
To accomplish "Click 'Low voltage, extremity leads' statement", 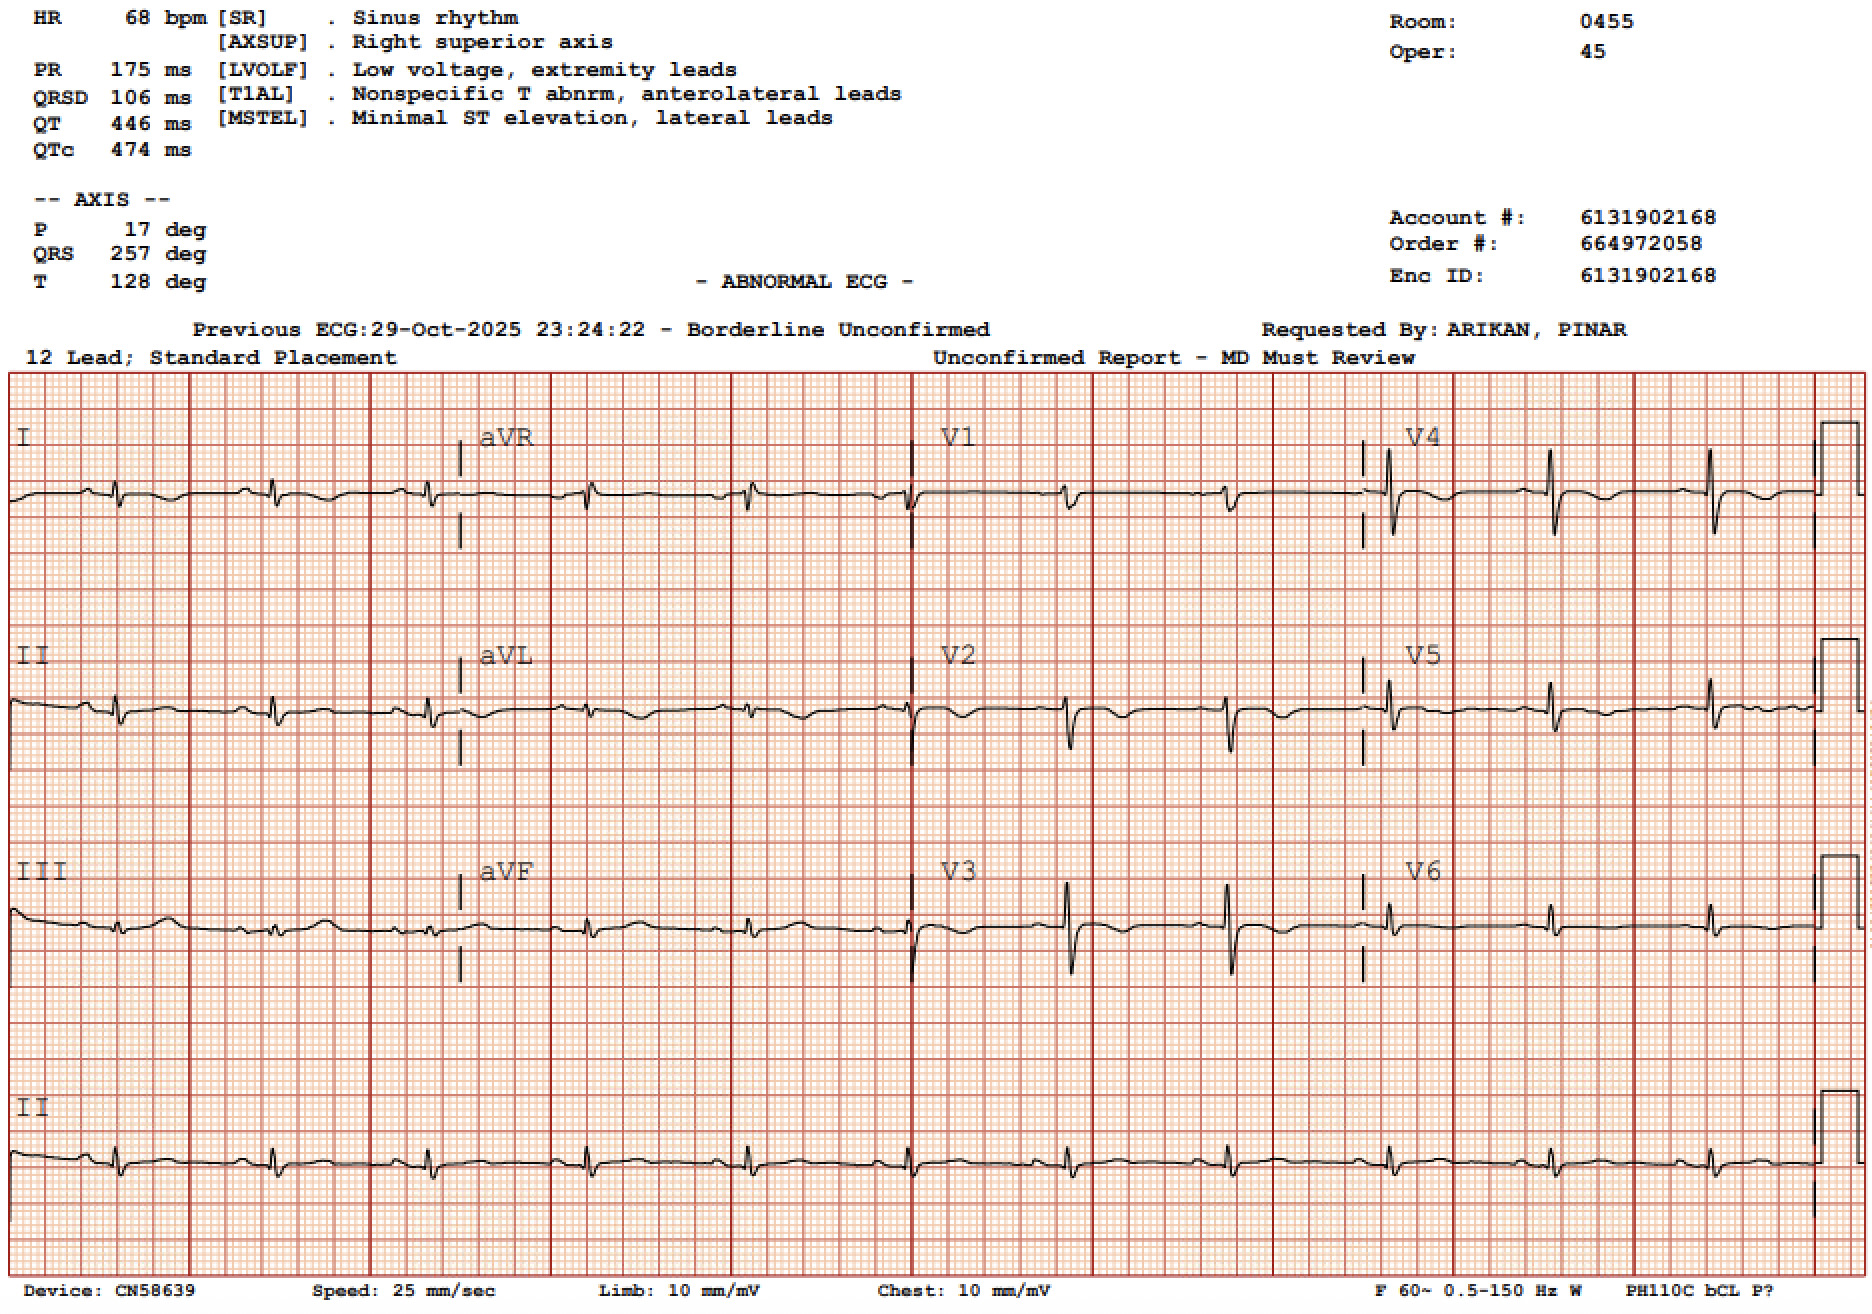I will pos(544,70).
